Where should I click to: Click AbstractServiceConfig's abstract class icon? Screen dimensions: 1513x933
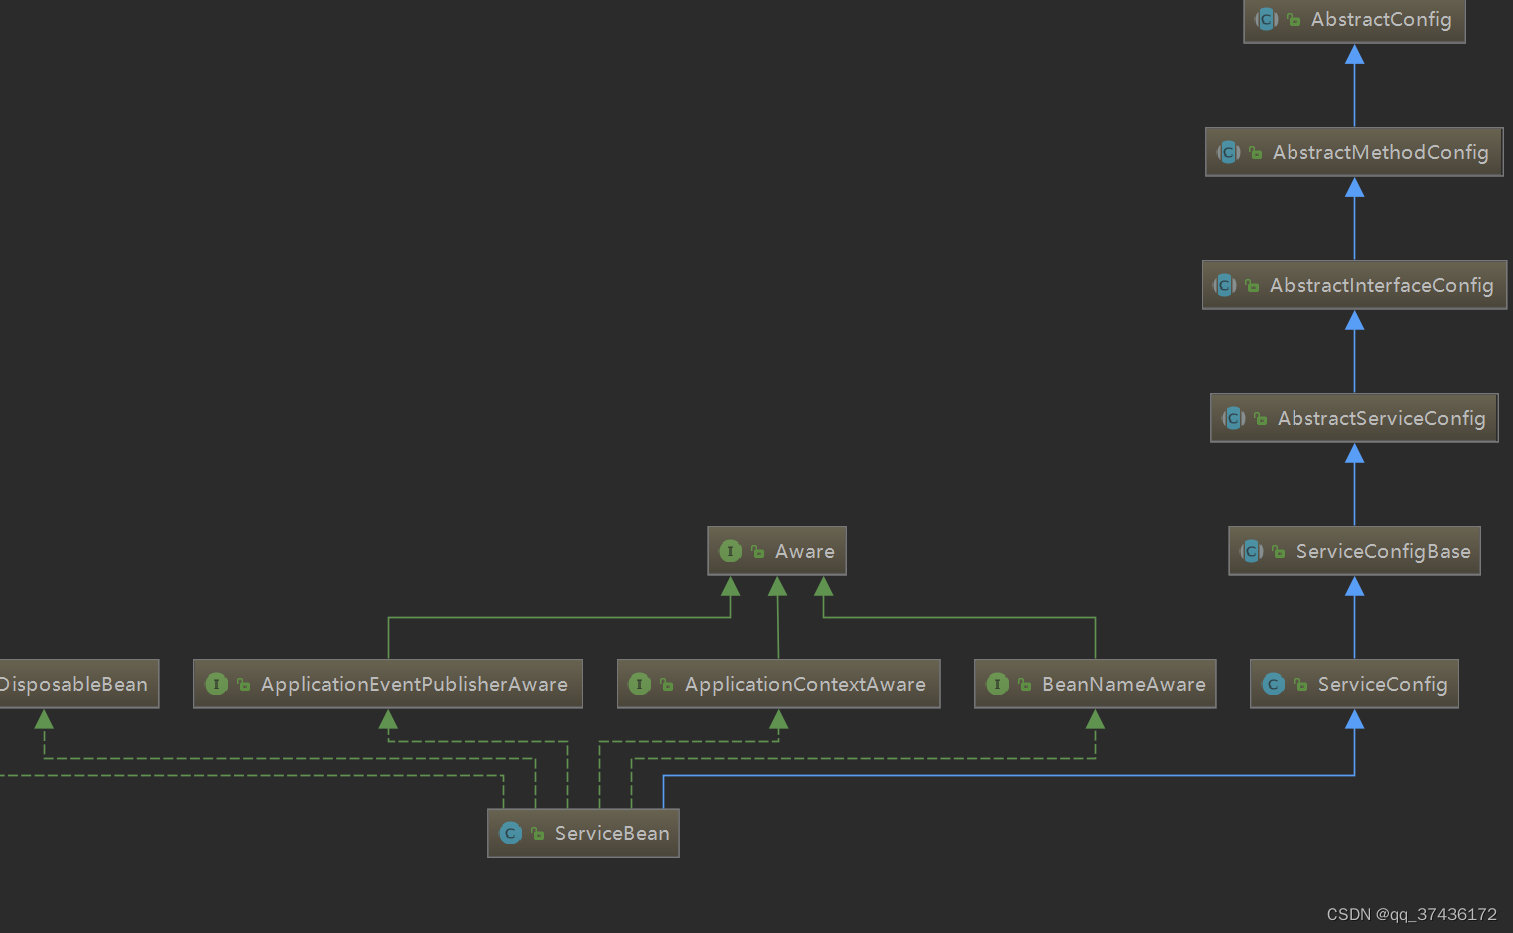pos(1234,418)
